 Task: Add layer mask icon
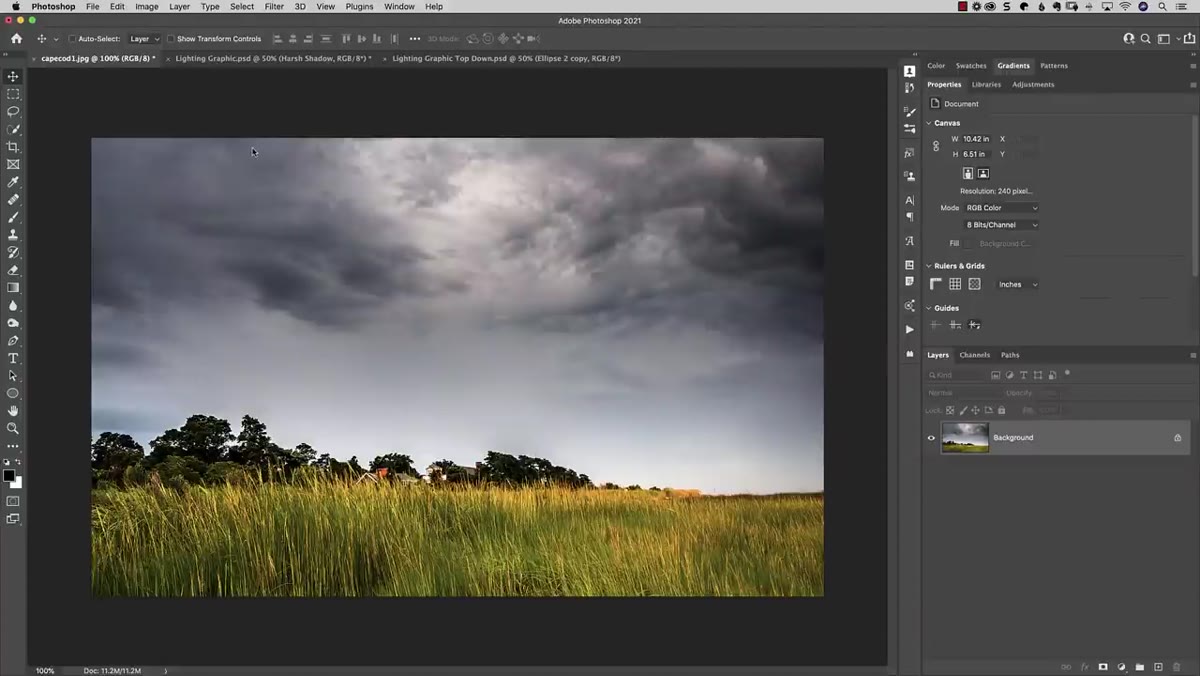click(x=1103, y=667)
